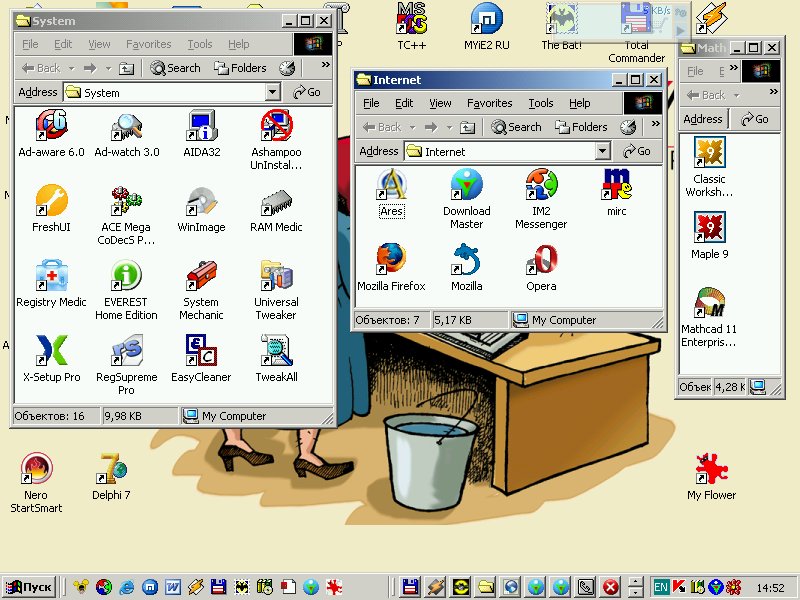
Task: Select the AIDA32 icon in System window
Action: pos(201,127)
